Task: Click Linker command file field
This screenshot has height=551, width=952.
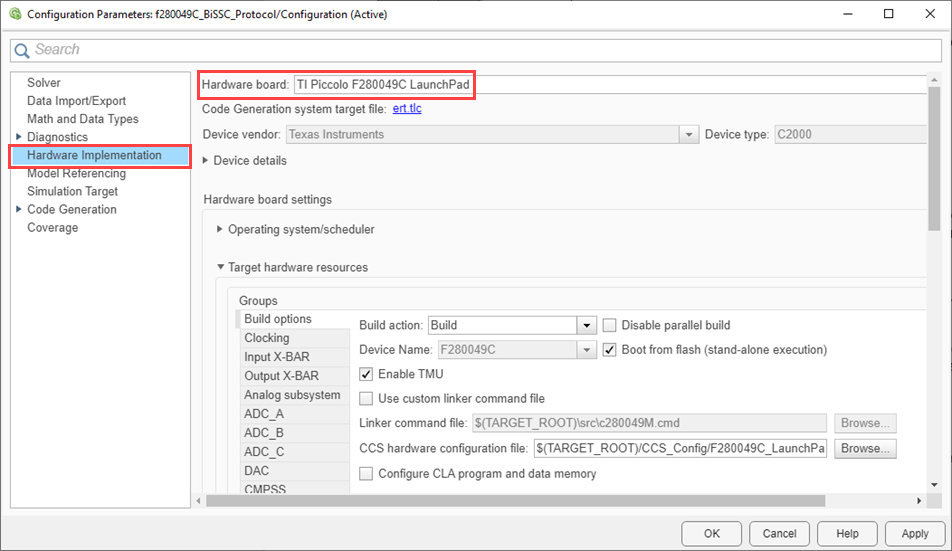Action: [649, 423]
